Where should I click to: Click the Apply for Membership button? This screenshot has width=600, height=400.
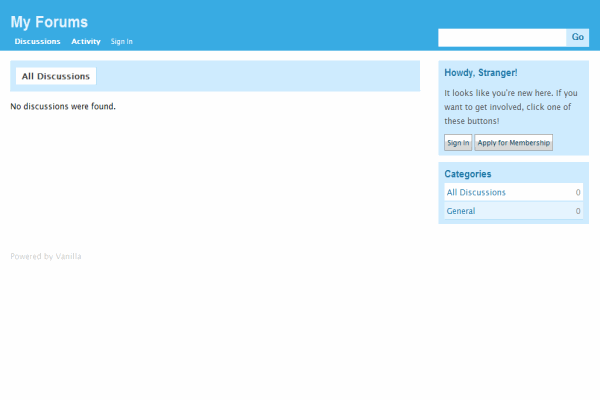tap(513, 143)
